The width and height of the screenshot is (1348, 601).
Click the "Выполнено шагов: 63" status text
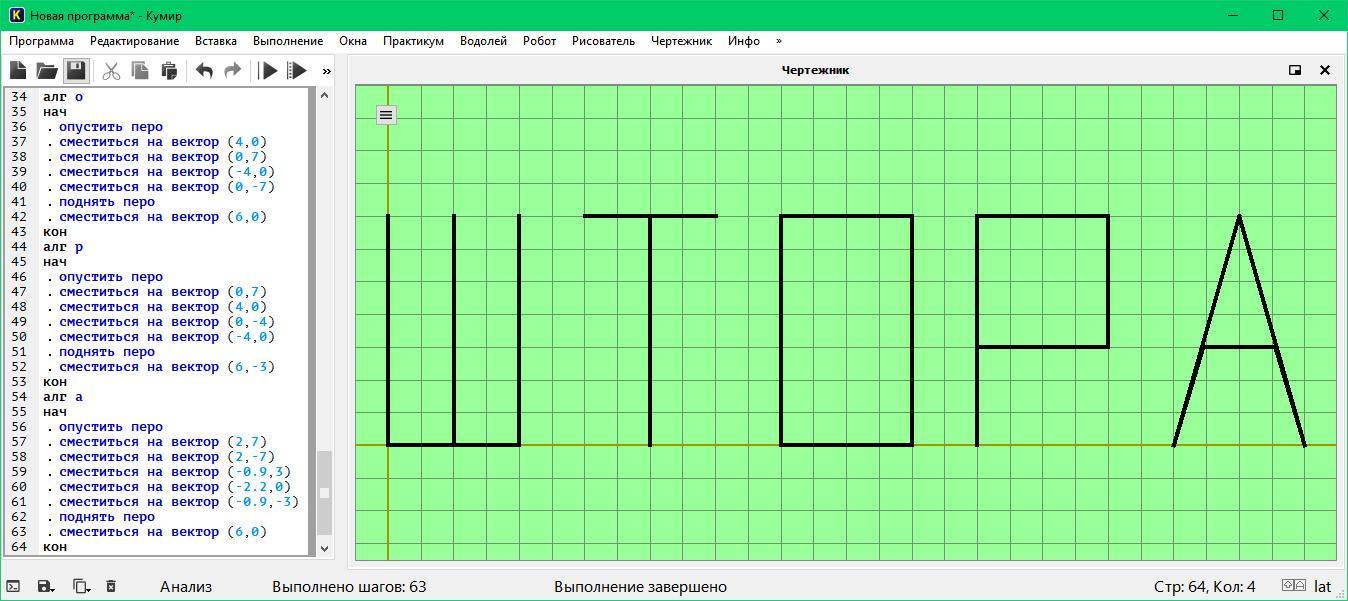pyautogui.click(x=349, y=587)
